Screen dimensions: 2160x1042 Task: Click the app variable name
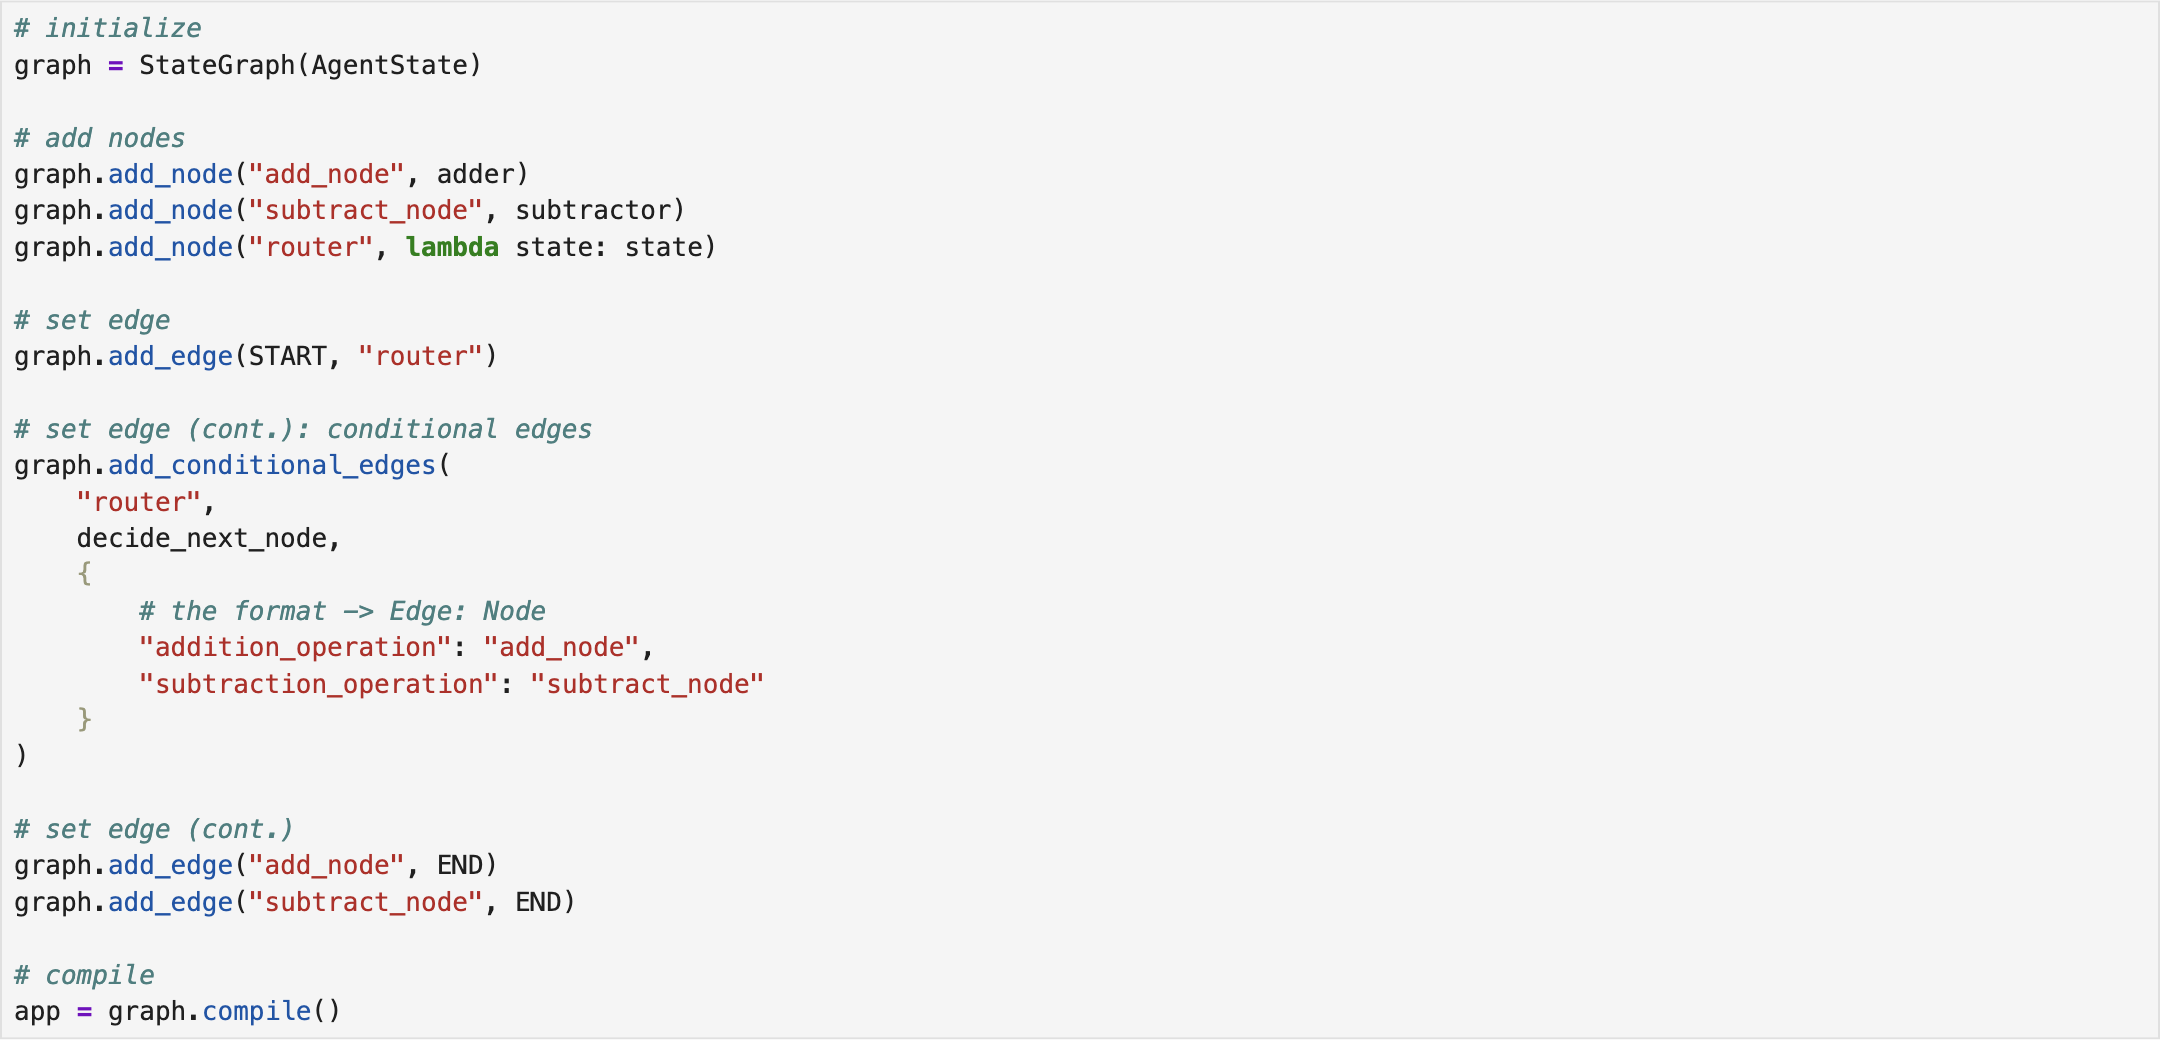[x=37, y=1012]
